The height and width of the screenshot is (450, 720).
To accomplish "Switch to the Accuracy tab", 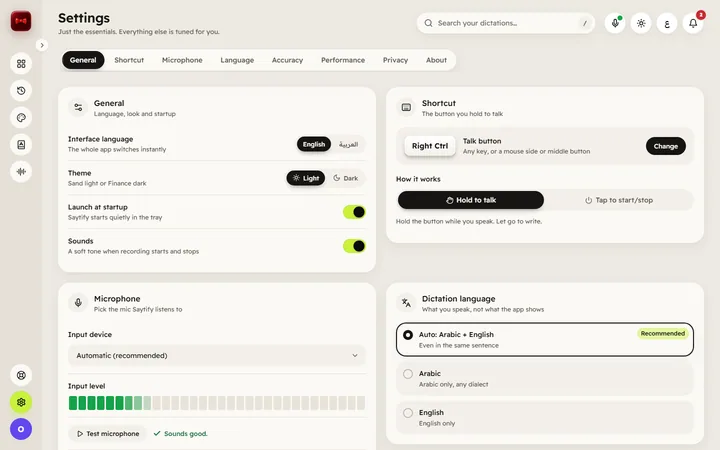I will [287, 60].
